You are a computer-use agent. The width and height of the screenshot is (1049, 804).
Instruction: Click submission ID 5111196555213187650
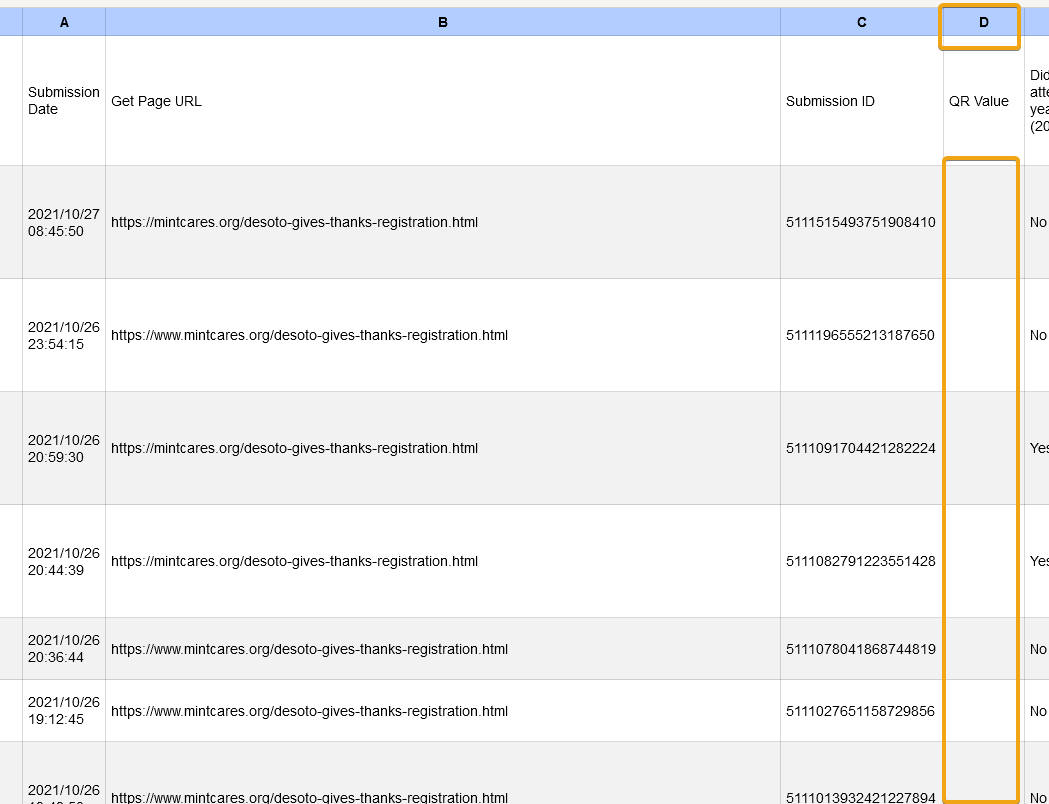[x=860, y=335]
